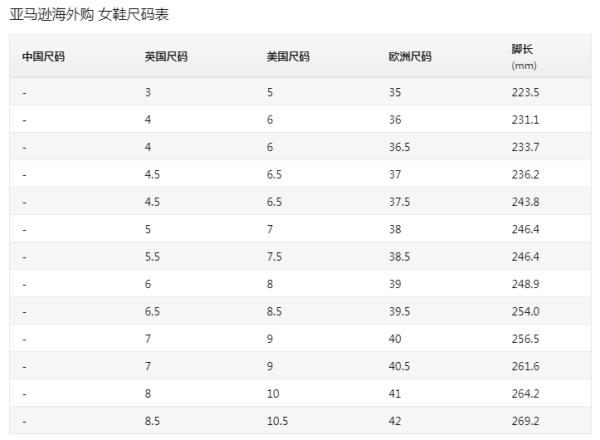Select foot length value 223.5
This screenshot has width=600, height=440.
coord(525,92)
